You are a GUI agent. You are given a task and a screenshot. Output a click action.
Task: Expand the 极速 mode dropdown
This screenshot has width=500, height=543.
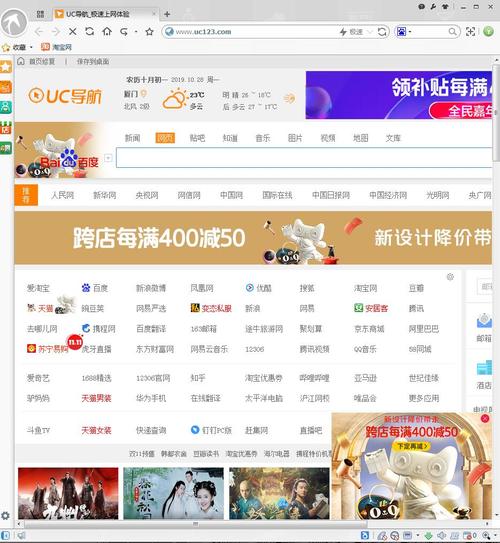click(x=369, y=32)
